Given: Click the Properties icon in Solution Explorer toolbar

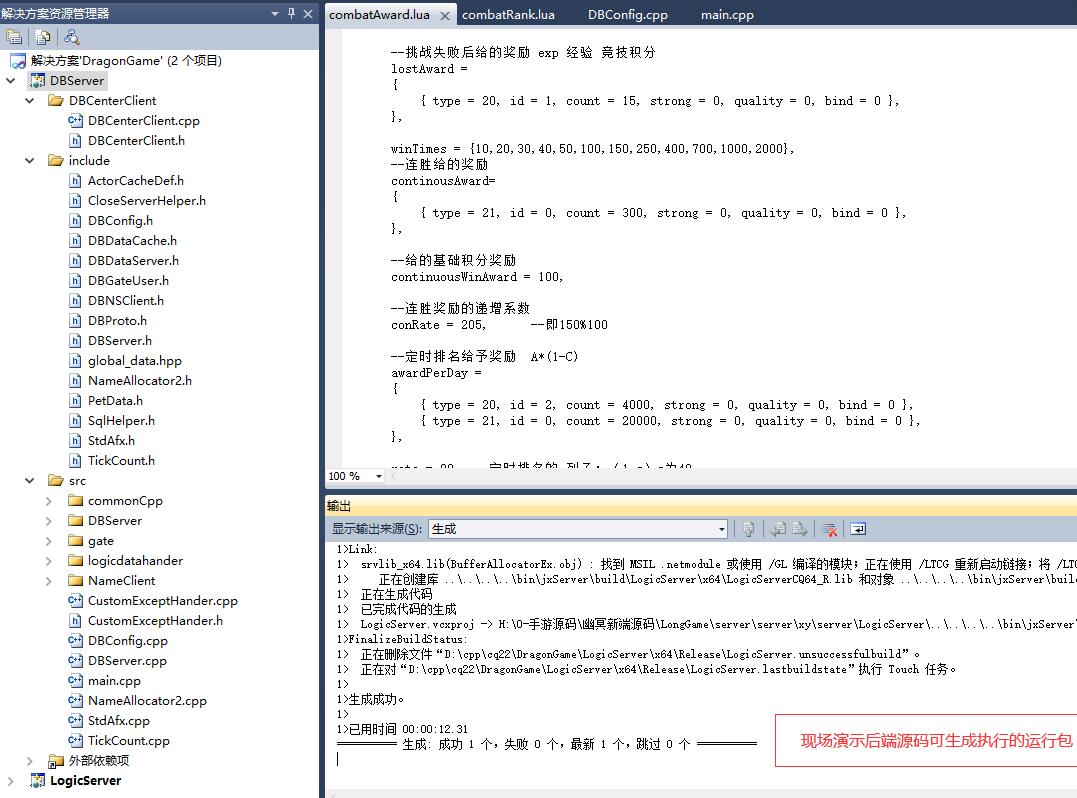Looking at the screenshot, I should [14, 37].
